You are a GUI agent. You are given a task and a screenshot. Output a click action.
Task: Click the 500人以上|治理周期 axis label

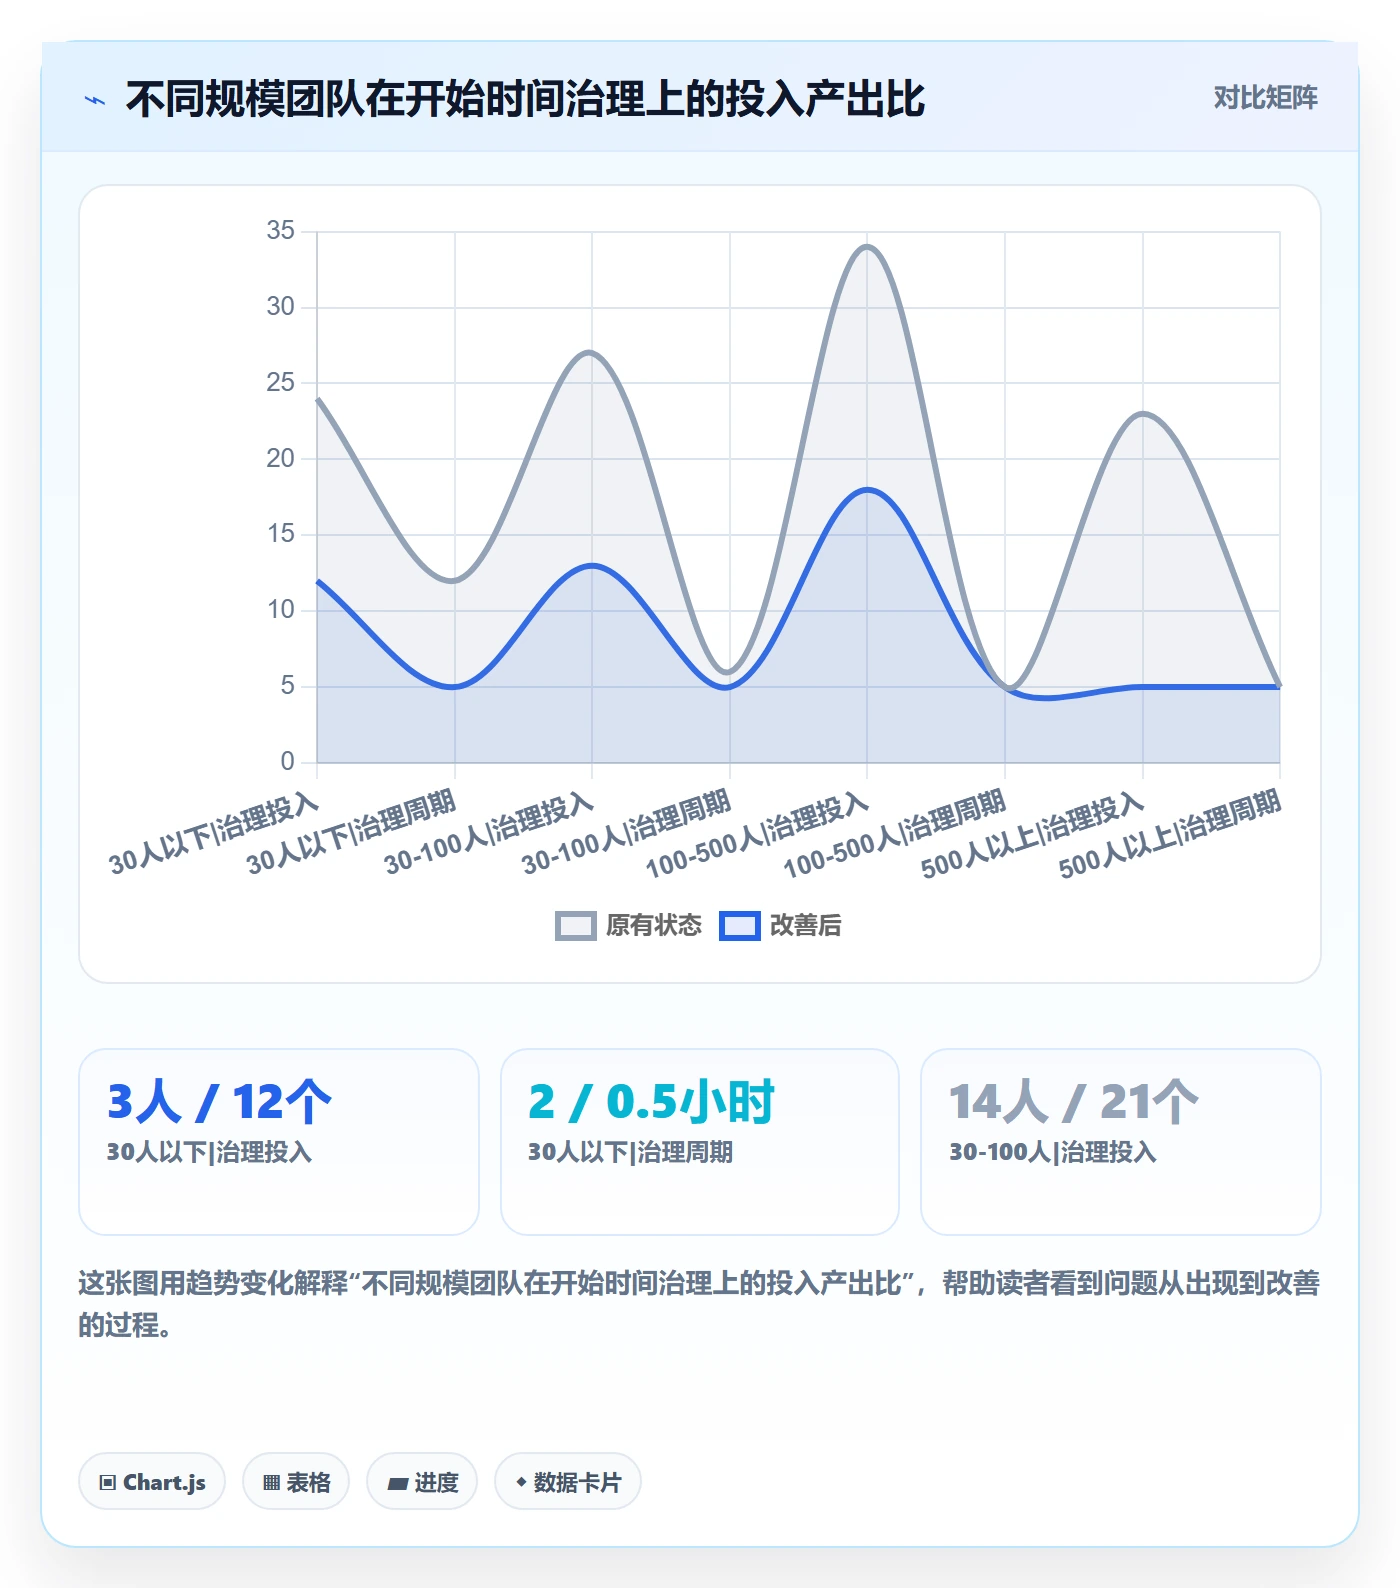(x=1170, y=834)
